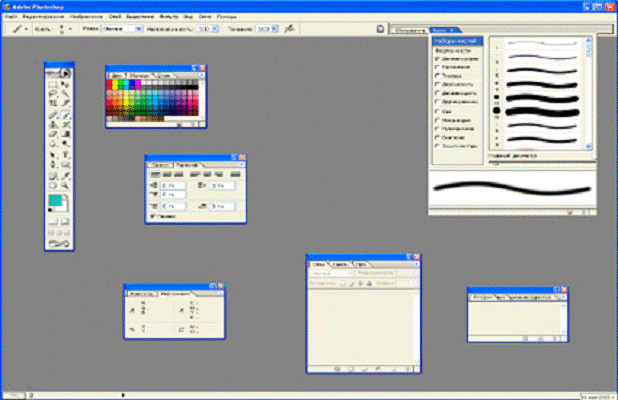Choose the Pen tool in toolbox

[x=53, y=165]
